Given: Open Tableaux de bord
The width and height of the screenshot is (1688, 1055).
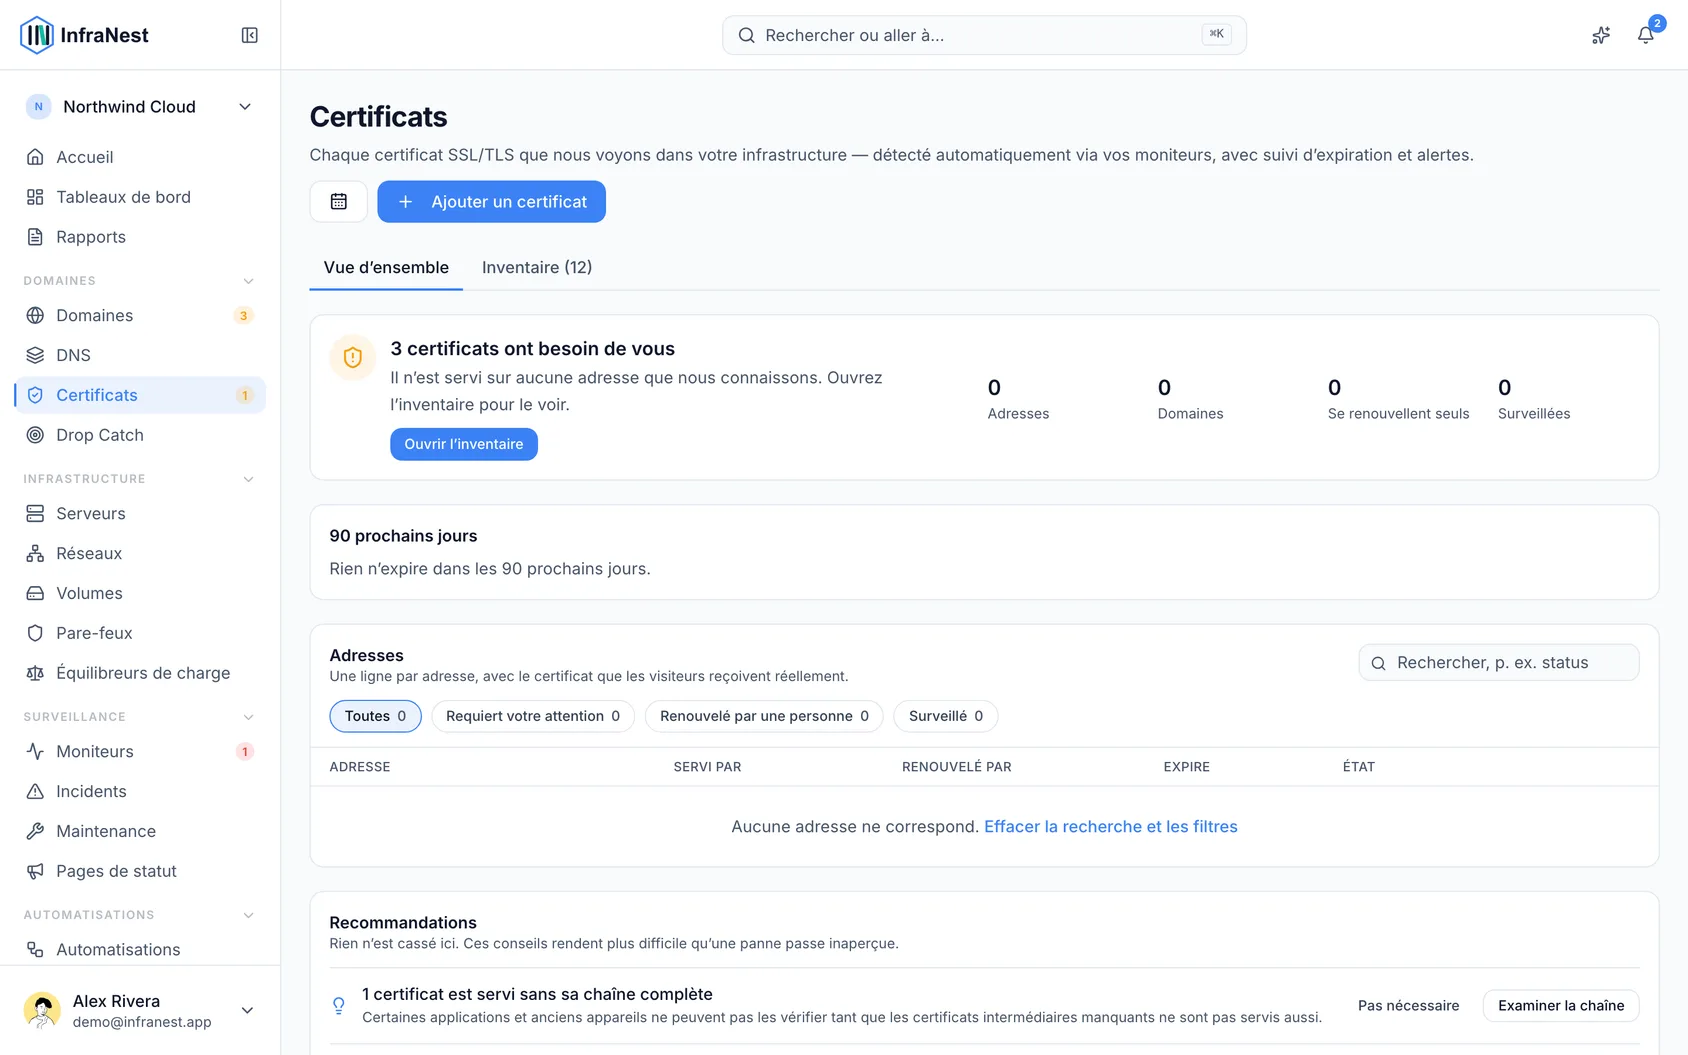Looking at the screenshot, I should pyautogui.click(x=140, y=197).
